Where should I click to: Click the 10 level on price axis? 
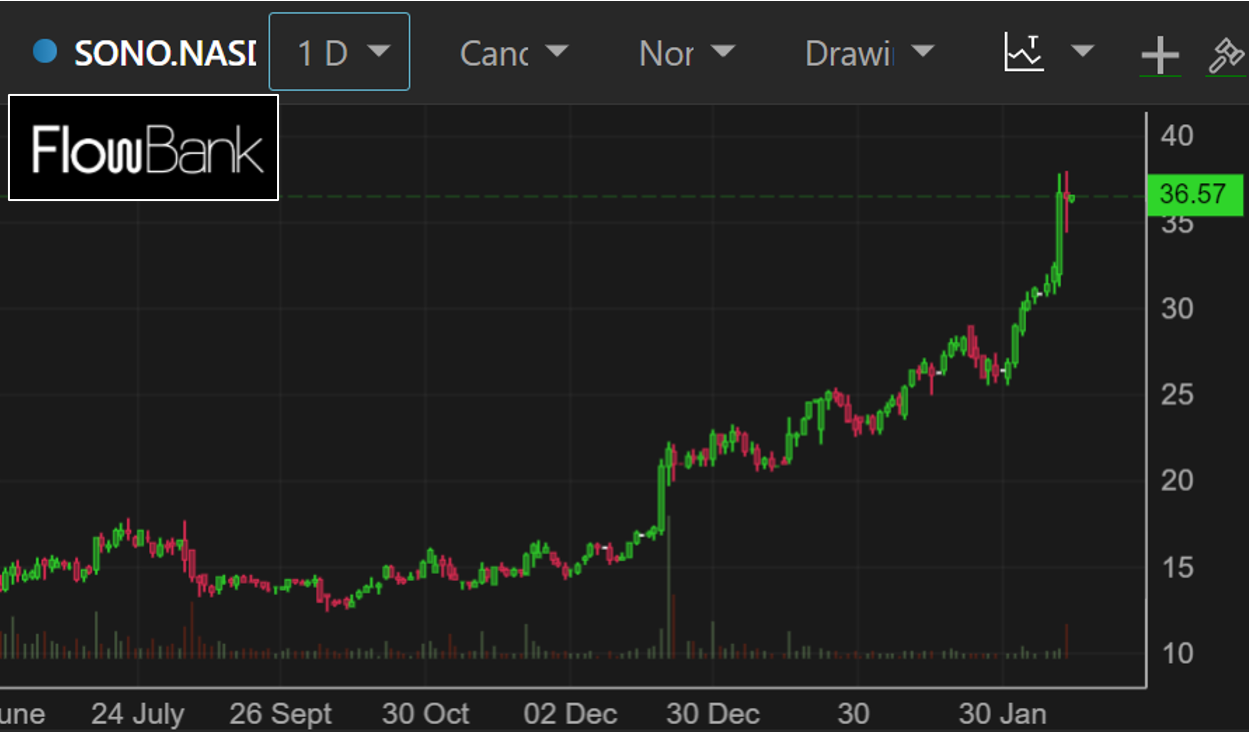click(1177, 653)
